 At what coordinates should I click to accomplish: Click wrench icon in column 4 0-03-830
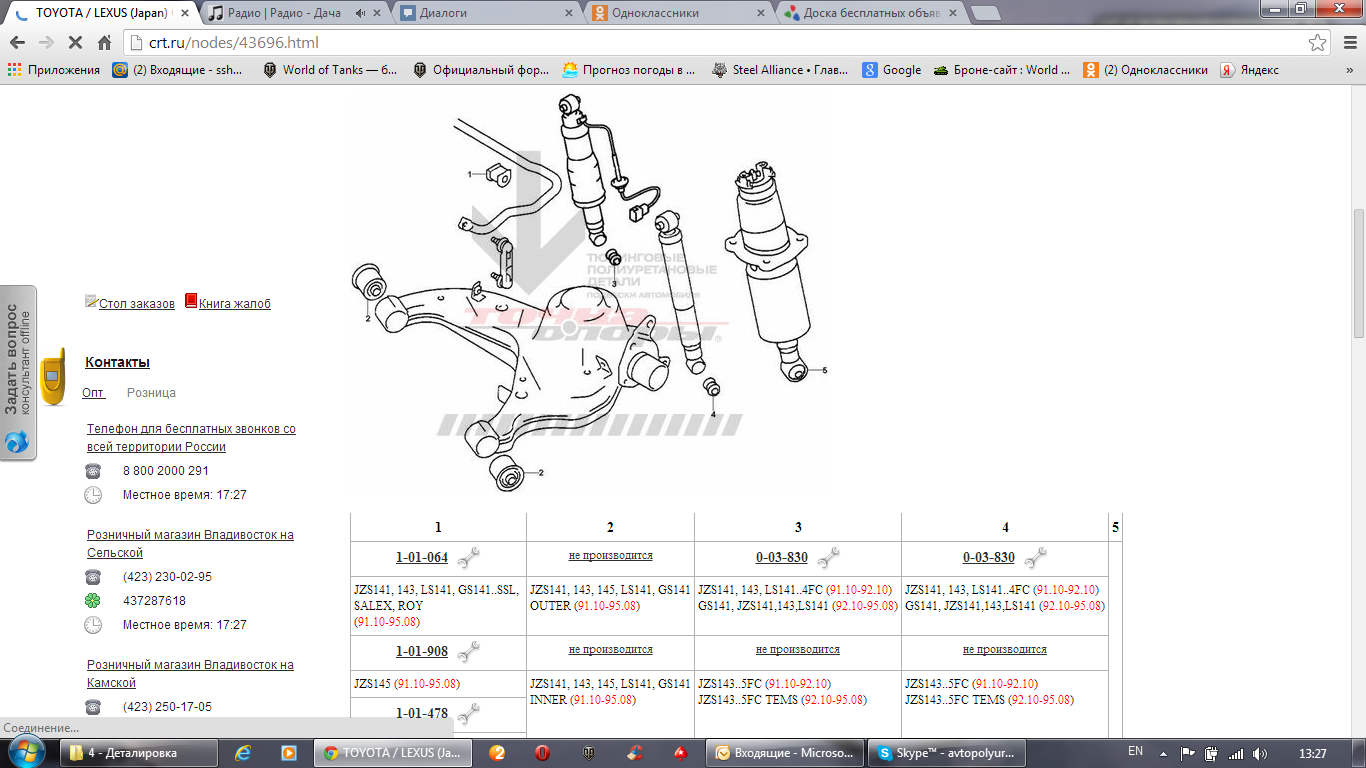(1035, 558)
